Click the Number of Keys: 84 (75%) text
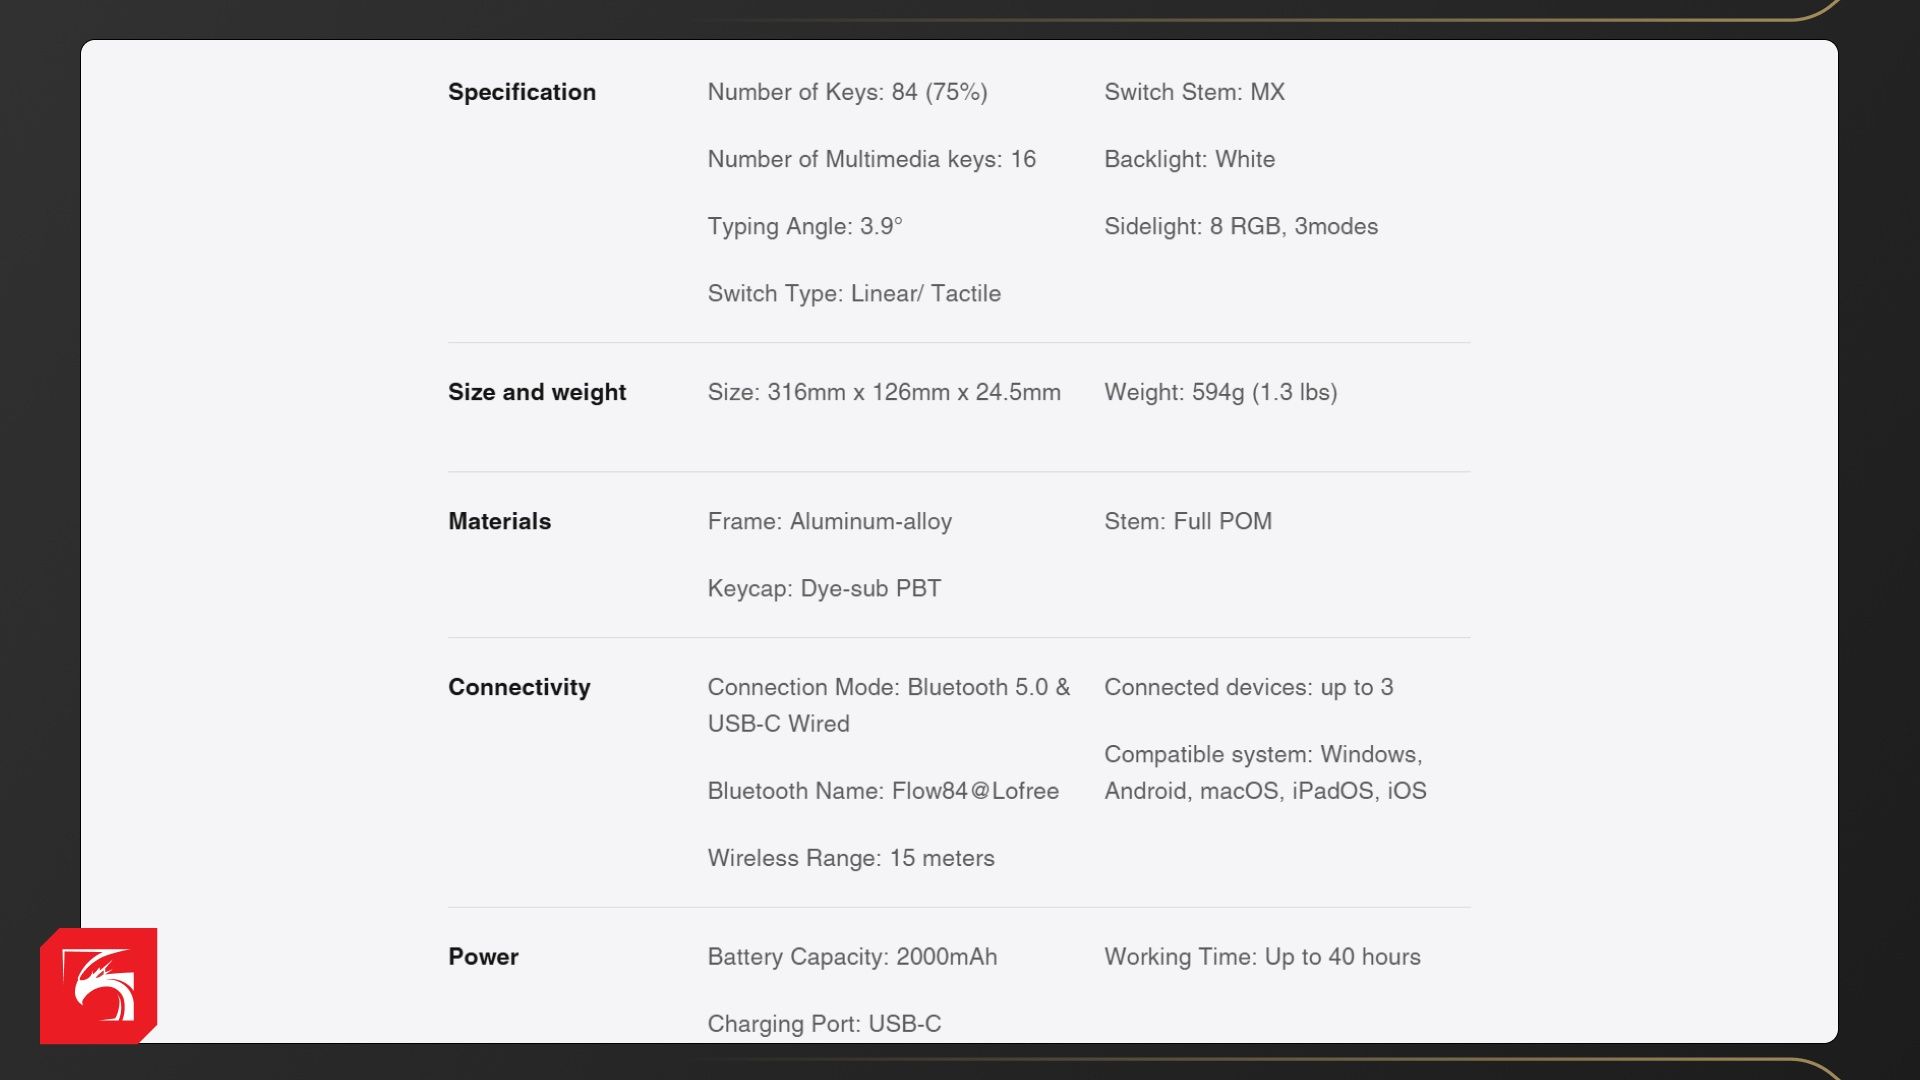This screenshot has height=1080, width=1920. pos(847,92)
